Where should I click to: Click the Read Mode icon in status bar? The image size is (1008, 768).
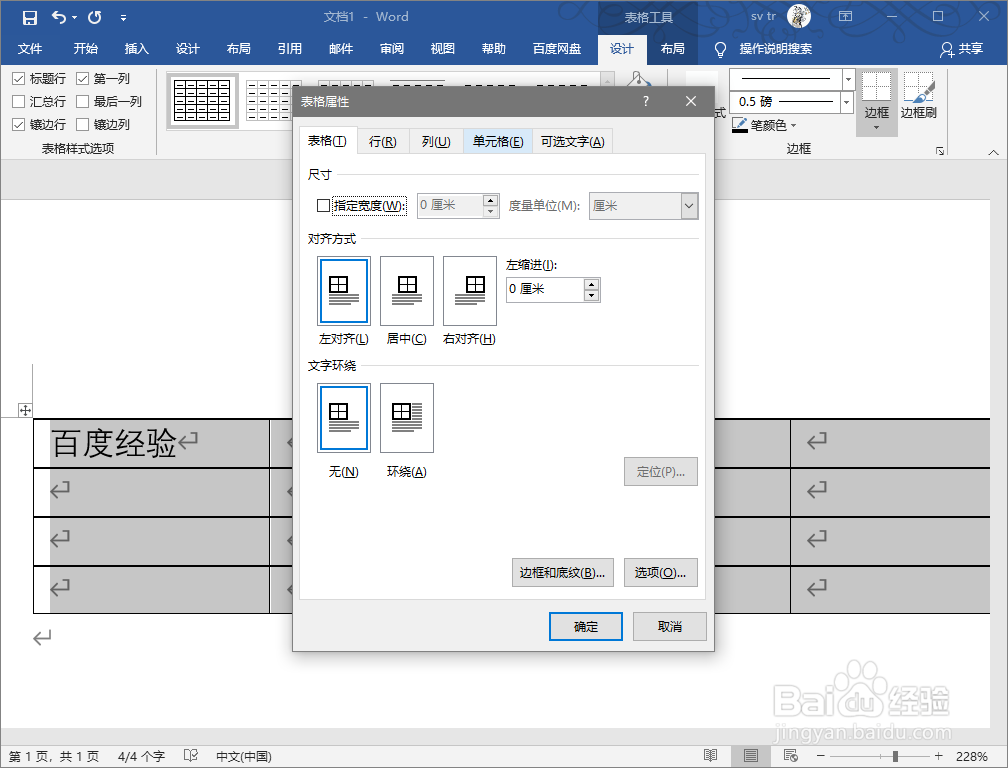(712, 756)
